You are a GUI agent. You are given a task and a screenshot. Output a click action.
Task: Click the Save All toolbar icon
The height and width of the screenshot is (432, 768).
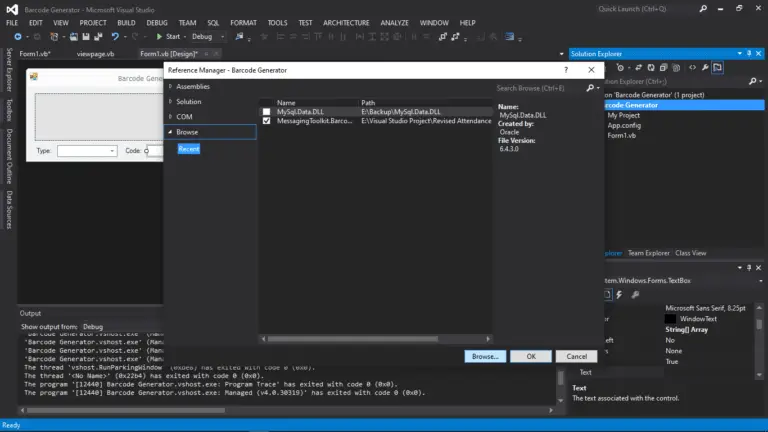[x=96, y=36]
